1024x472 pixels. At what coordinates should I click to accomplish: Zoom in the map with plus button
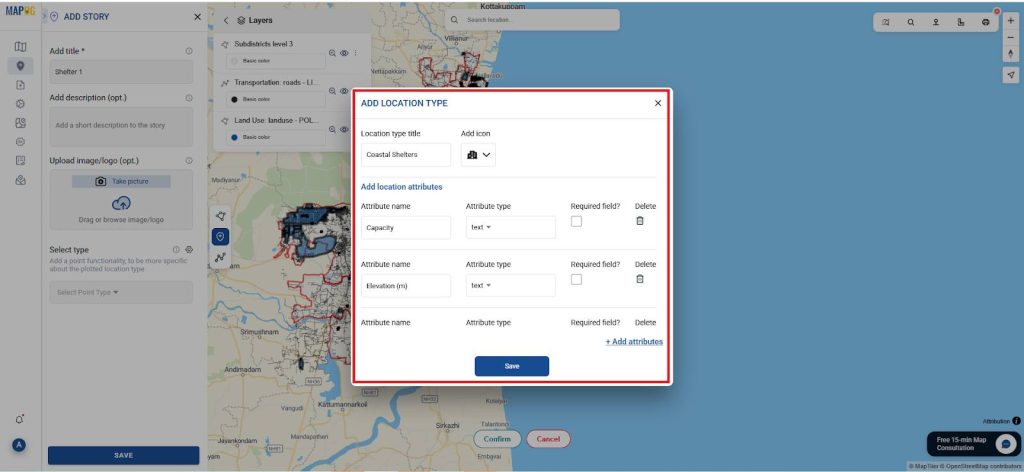click(1011, 20)
